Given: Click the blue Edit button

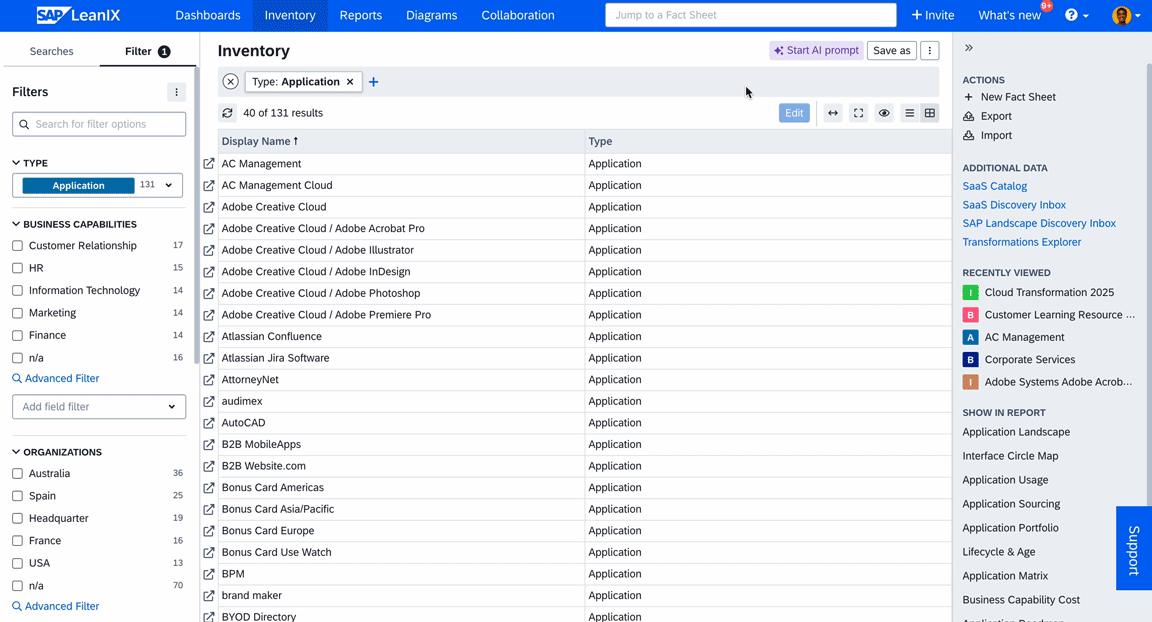Looking at the screenshot, I should 794,113.
